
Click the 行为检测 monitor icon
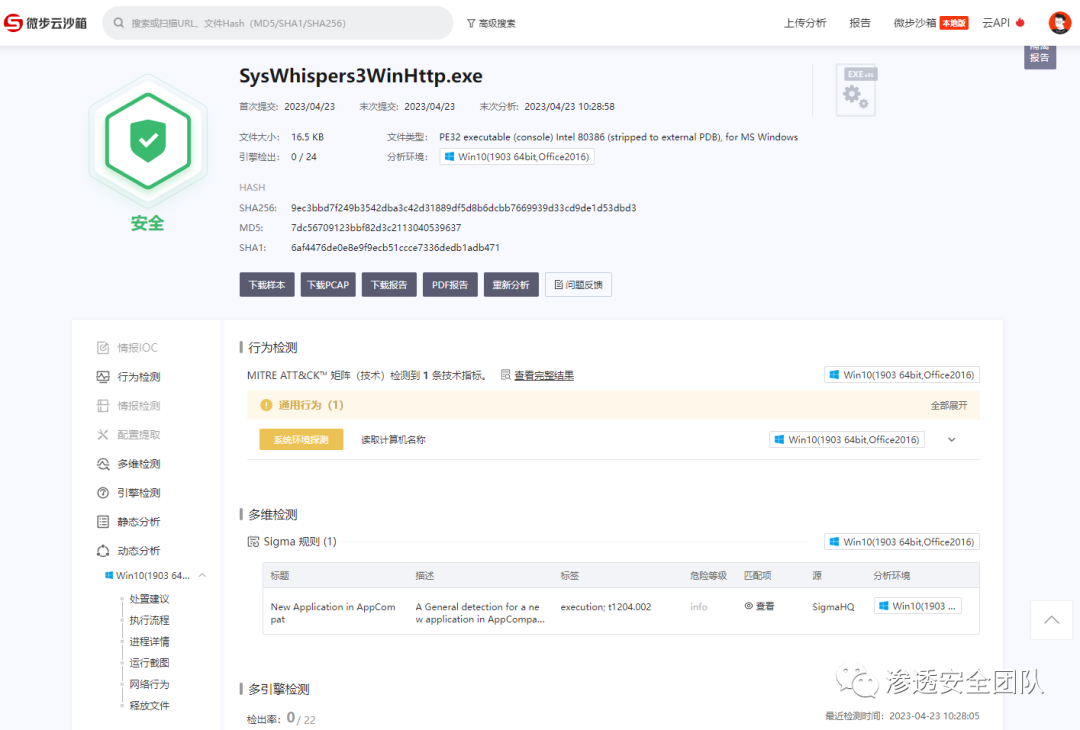(103, 377)
